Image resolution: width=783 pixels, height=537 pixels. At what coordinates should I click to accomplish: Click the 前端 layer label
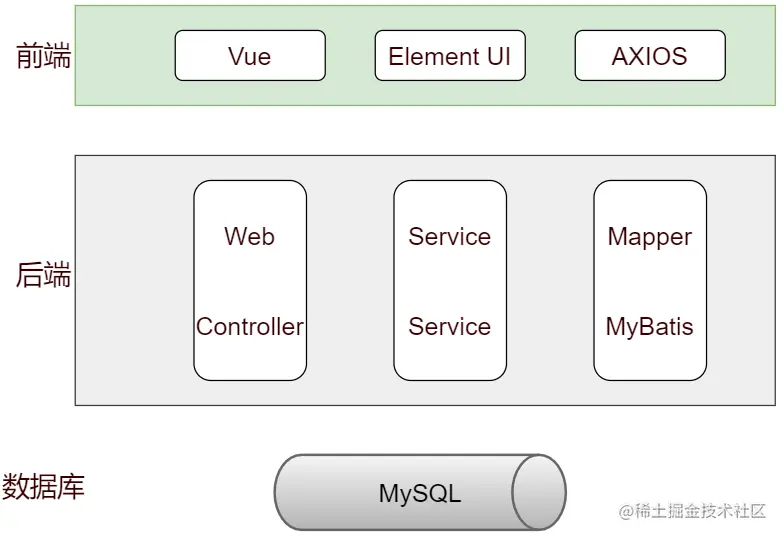(x=43, y=55)
